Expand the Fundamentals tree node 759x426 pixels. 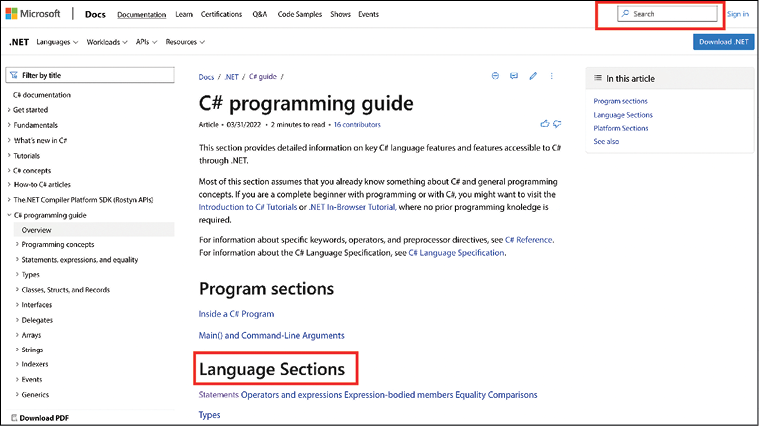[x=9, y=125]
